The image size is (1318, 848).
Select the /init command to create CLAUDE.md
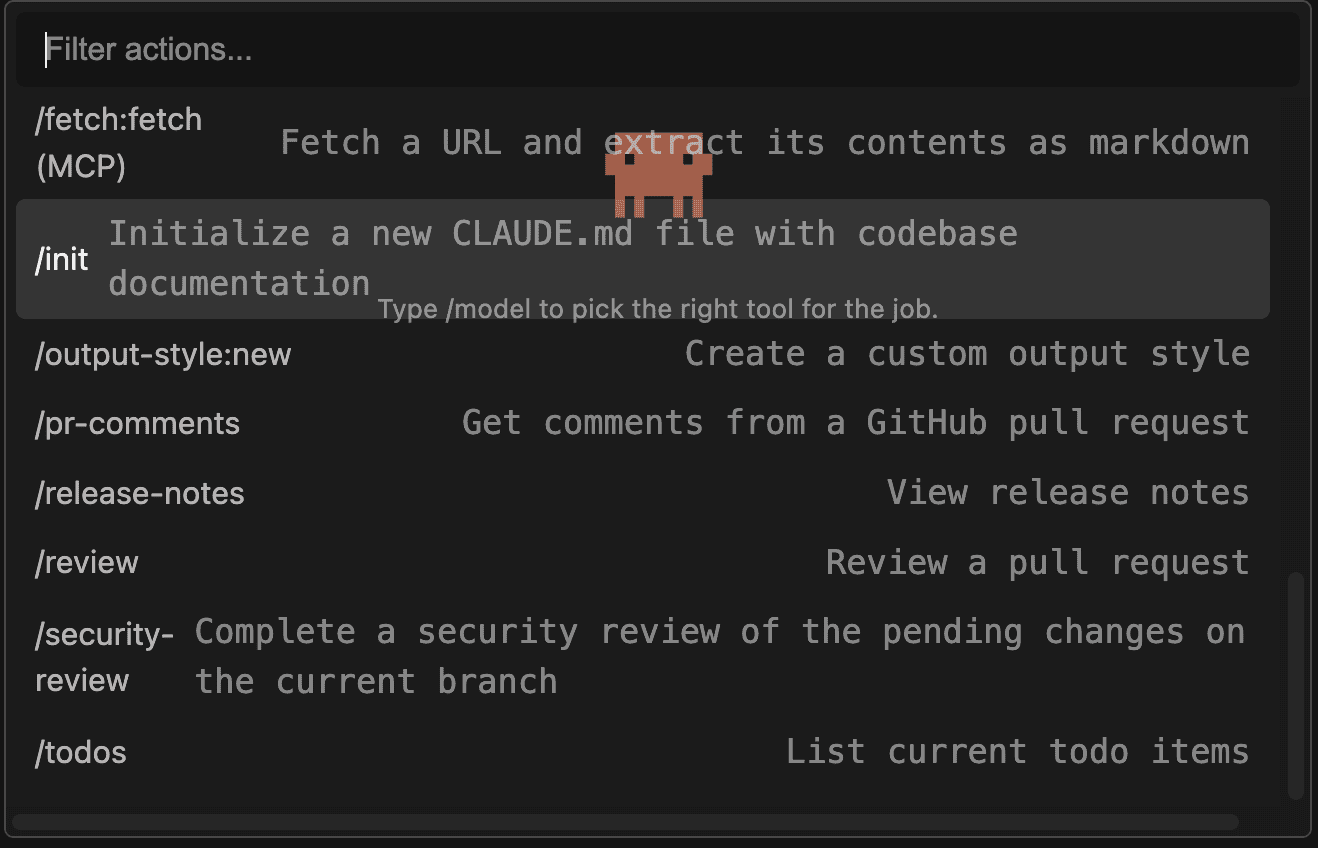(62, 259)
